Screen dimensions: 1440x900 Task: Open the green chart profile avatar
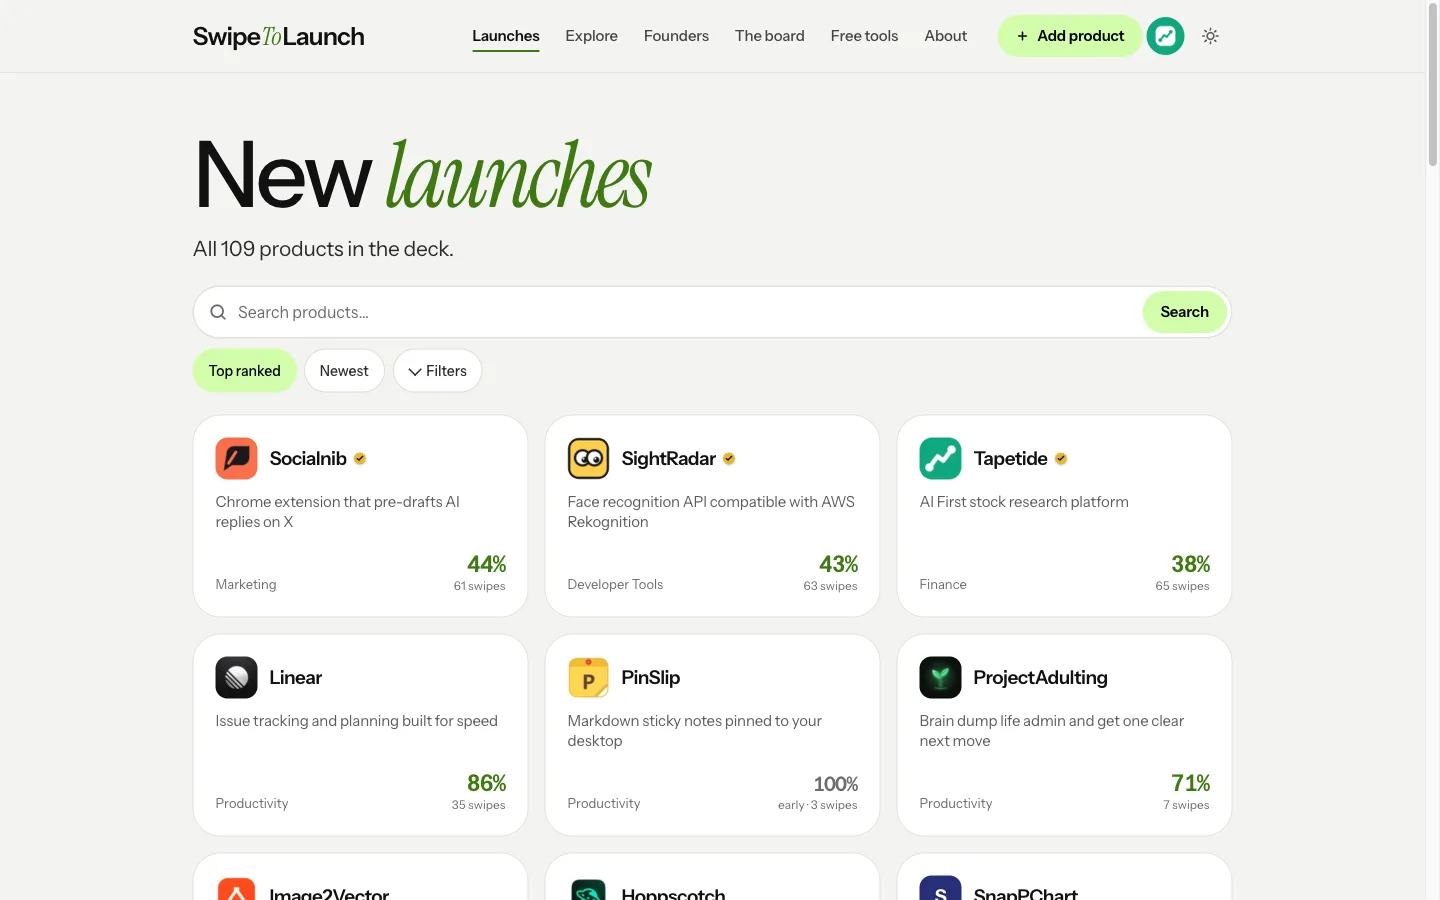point(1165,36)
